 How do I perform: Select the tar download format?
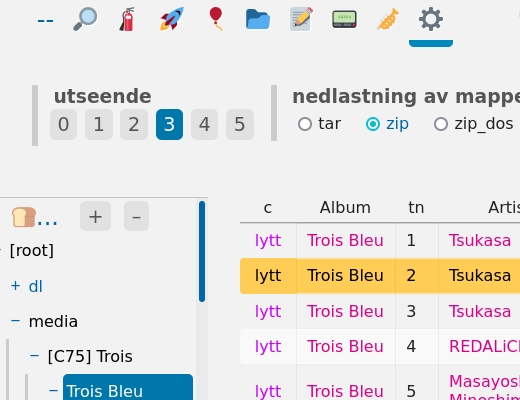pyautogui.click(x=319, y=124)
